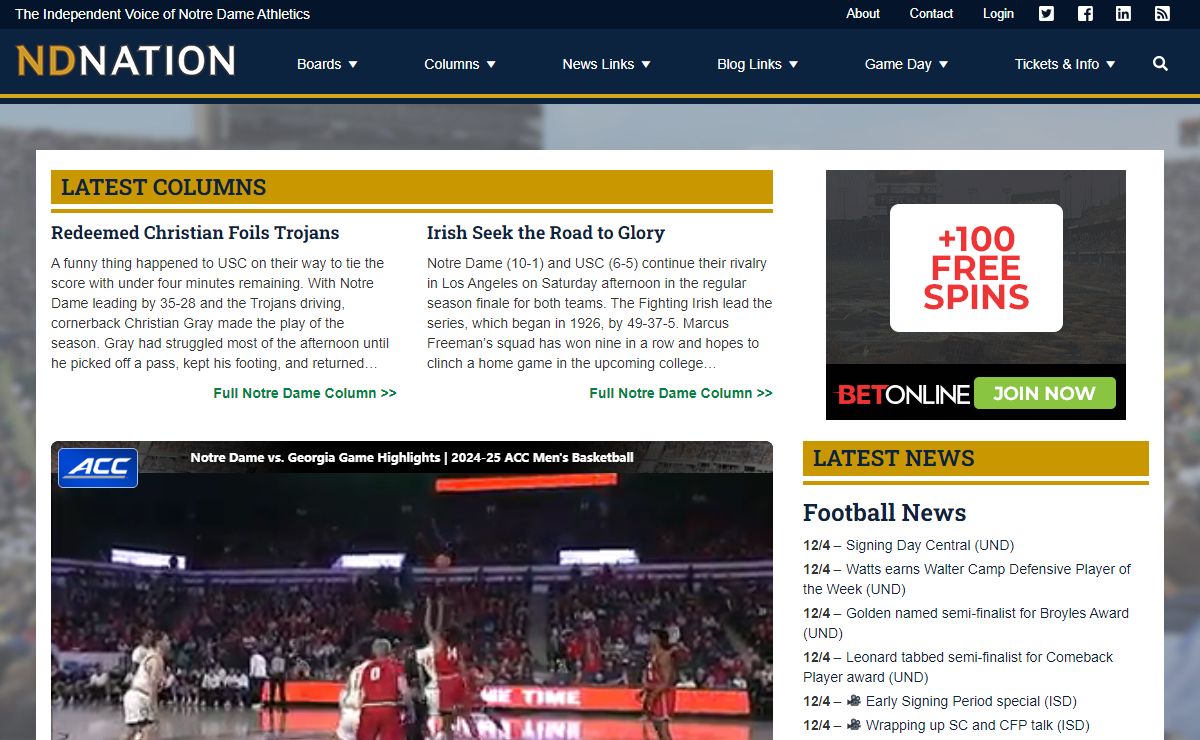Open the LinkedIn social icon

click(1123, 14)
